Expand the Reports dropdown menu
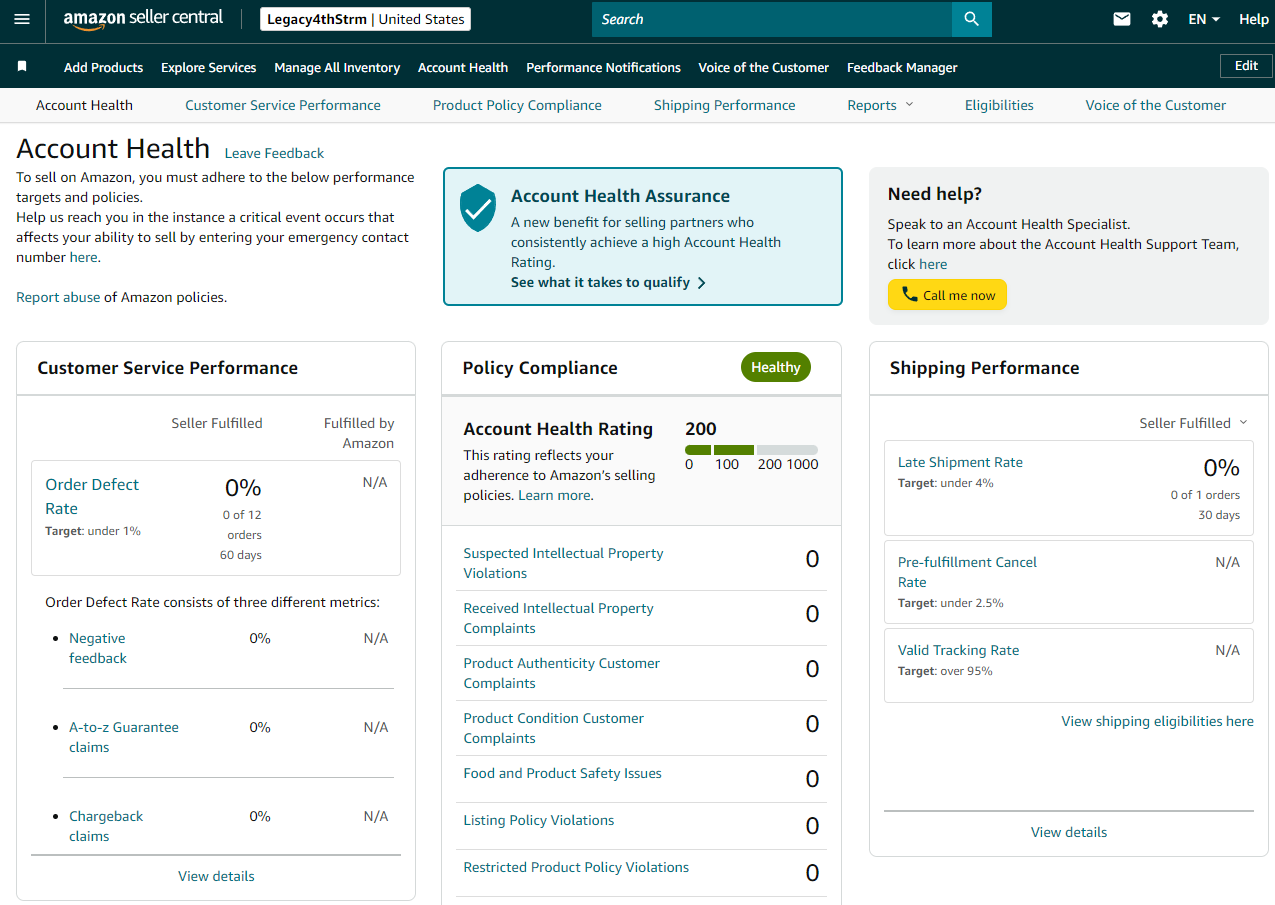The width and height of the screenshot is (1275, 905). point(880,105)
